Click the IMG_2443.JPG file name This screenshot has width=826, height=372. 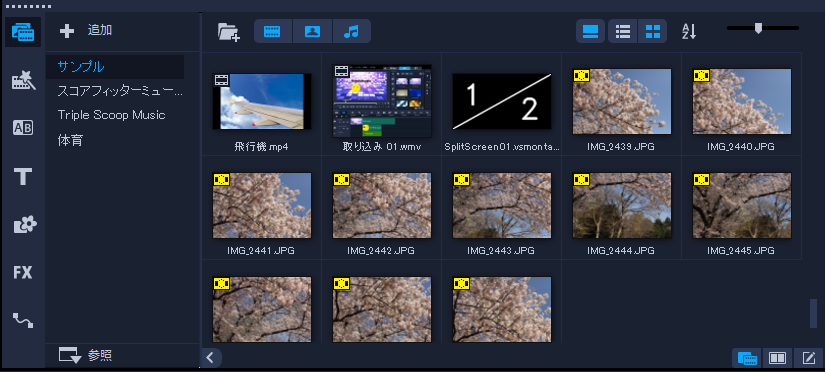tap(501, 251)
